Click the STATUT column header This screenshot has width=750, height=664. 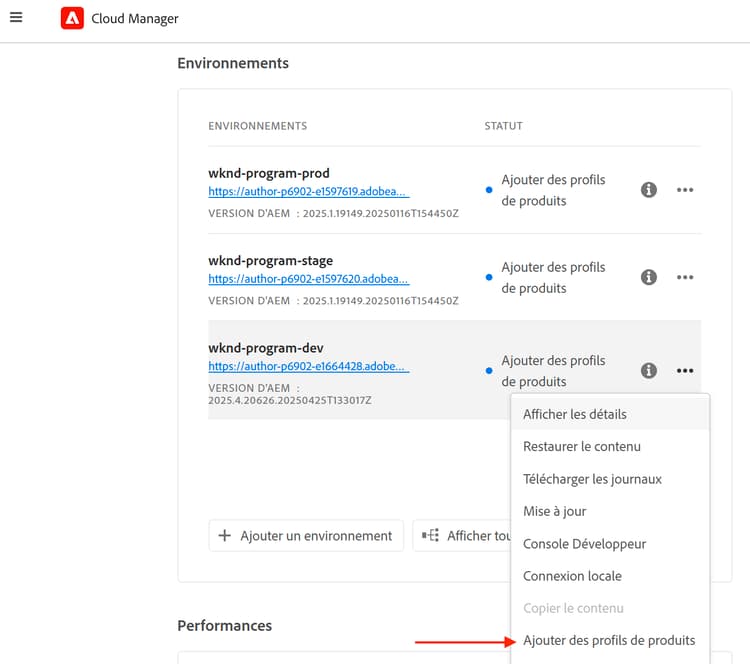click(x=504, y=126)
